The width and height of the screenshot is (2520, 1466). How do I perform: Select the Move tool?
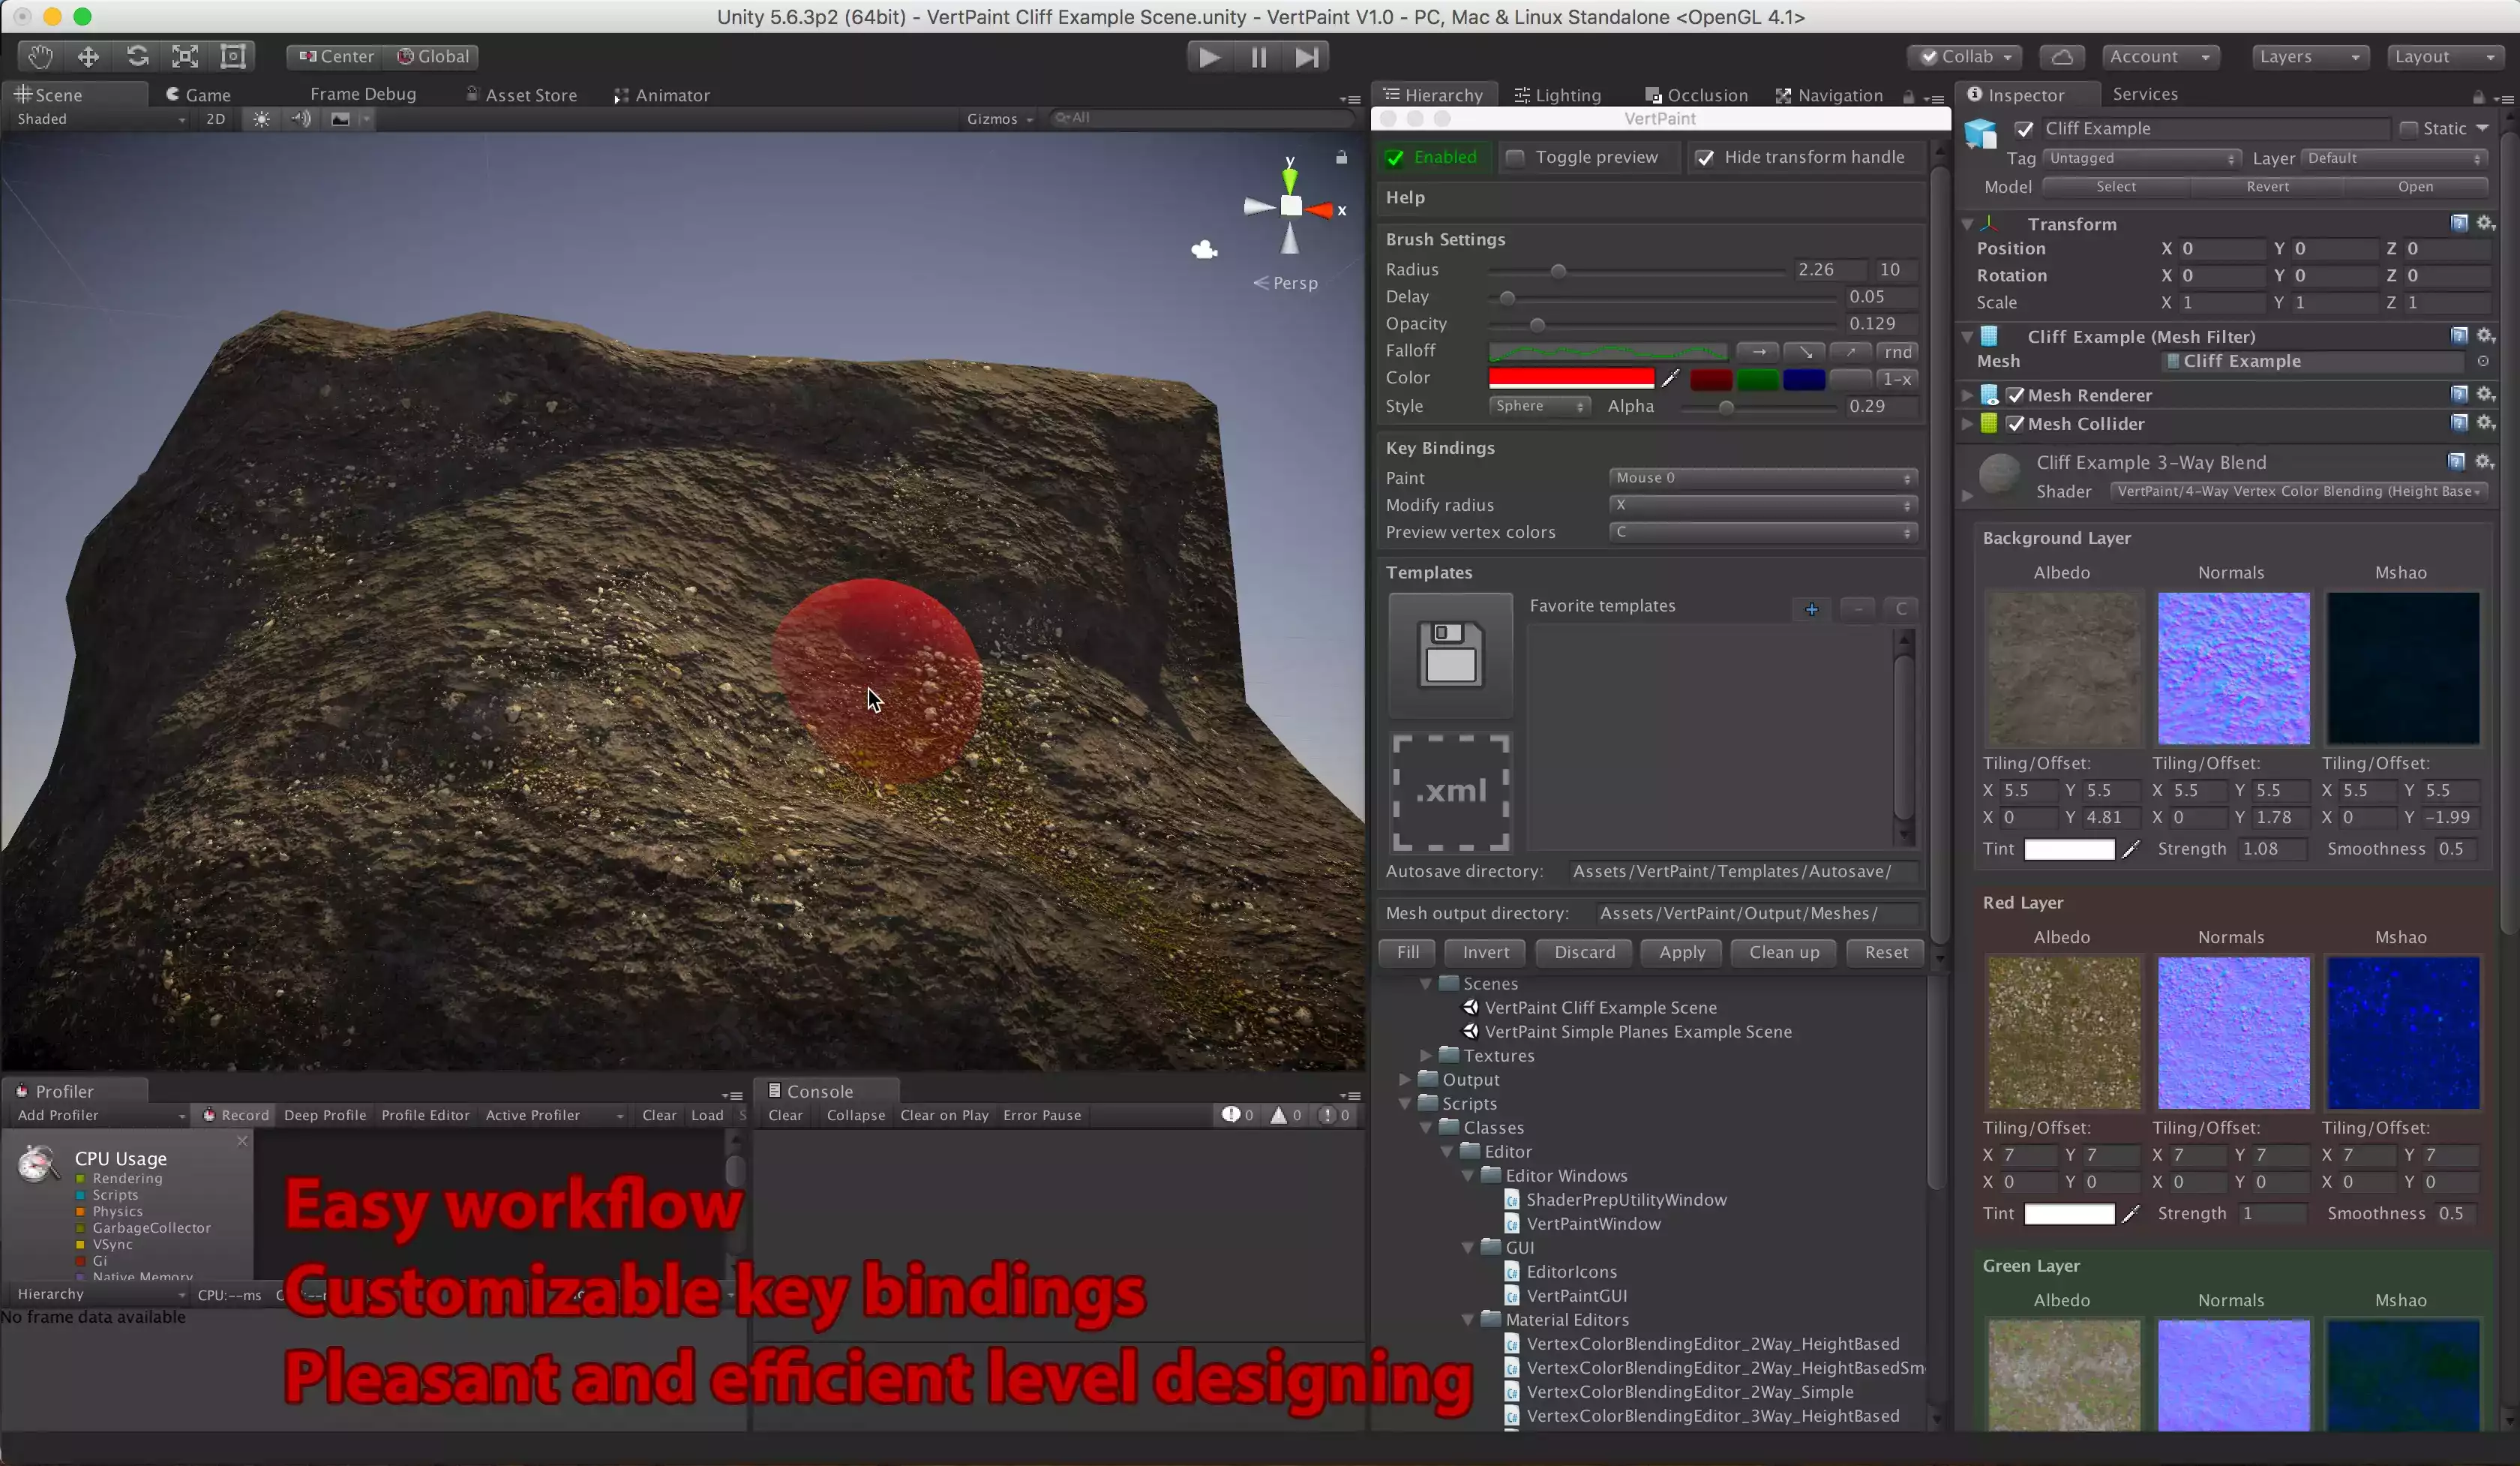pyautogui.click(x=88, y=57)
